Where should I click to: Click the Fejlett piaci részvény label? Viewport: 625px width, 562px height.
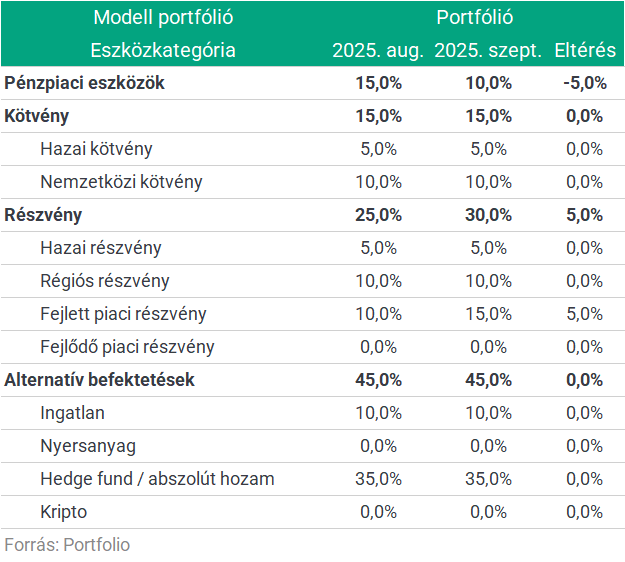click(123, 314)
